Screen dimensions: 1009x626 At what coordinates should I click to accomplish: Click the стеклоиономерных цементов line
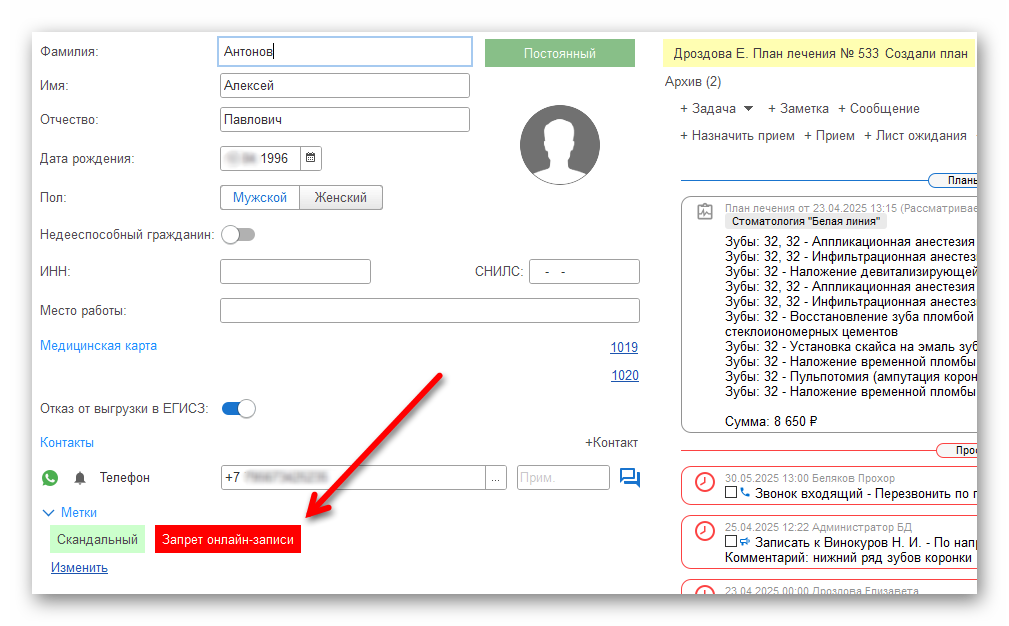point(811,332)
